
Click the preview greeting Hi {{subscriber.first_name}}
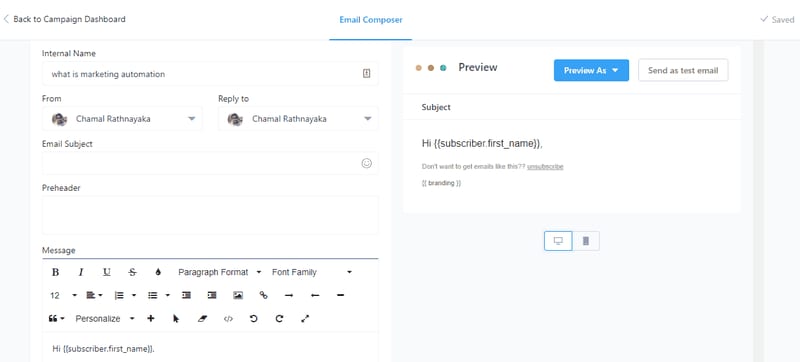[482, 144]
